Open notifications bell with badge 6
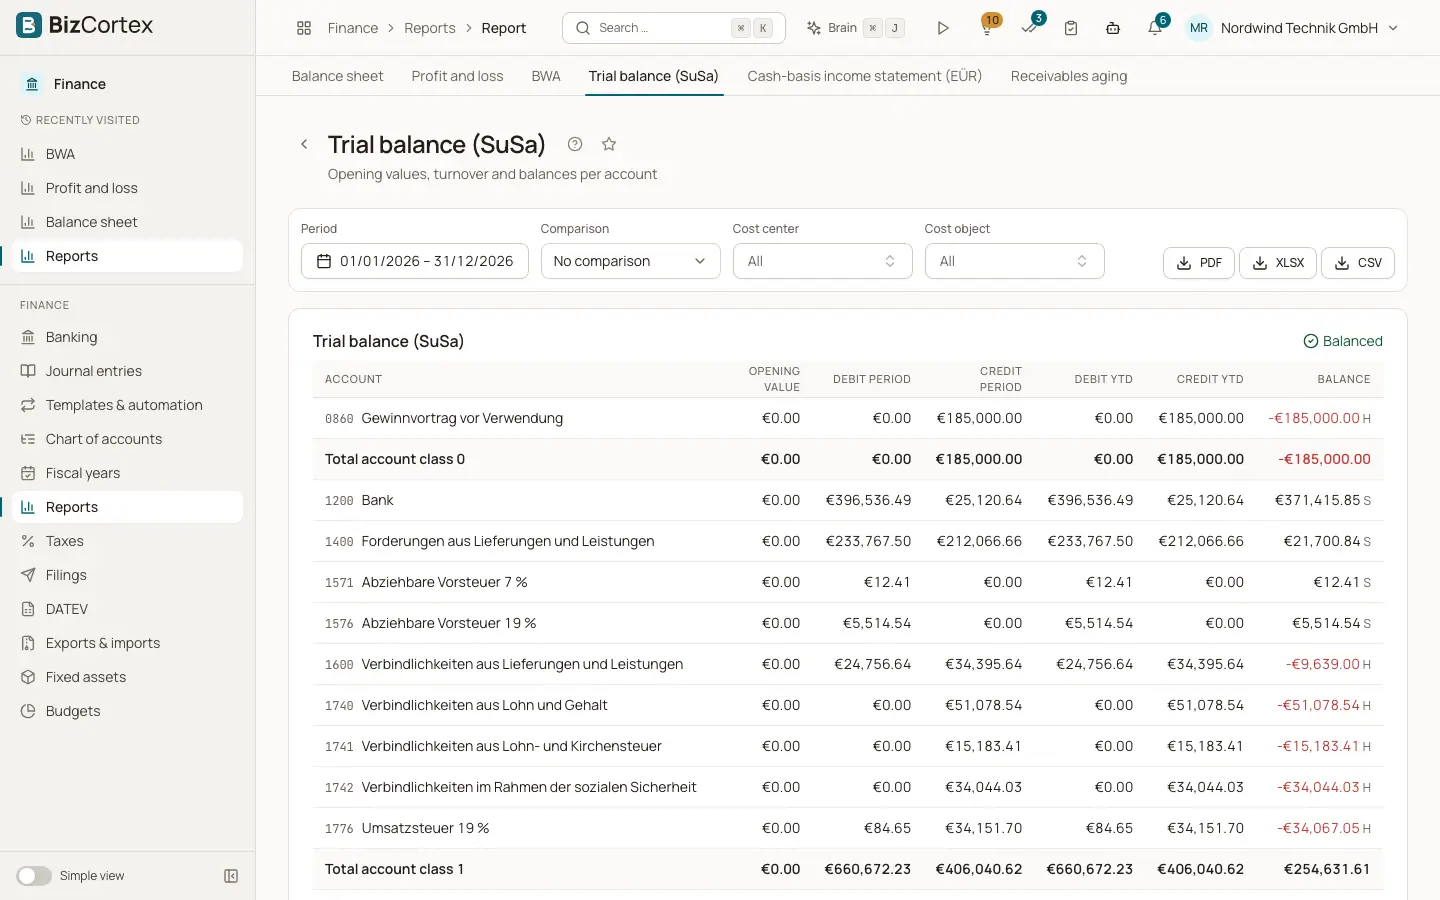Viewport: 1440px width, 900px height. coord(1155,27)
